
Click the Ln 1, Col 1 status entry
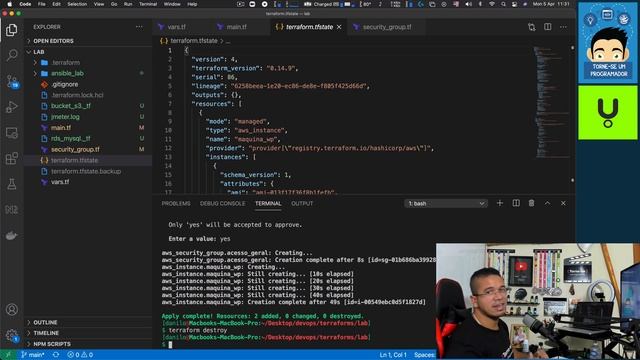click(393, 355)
